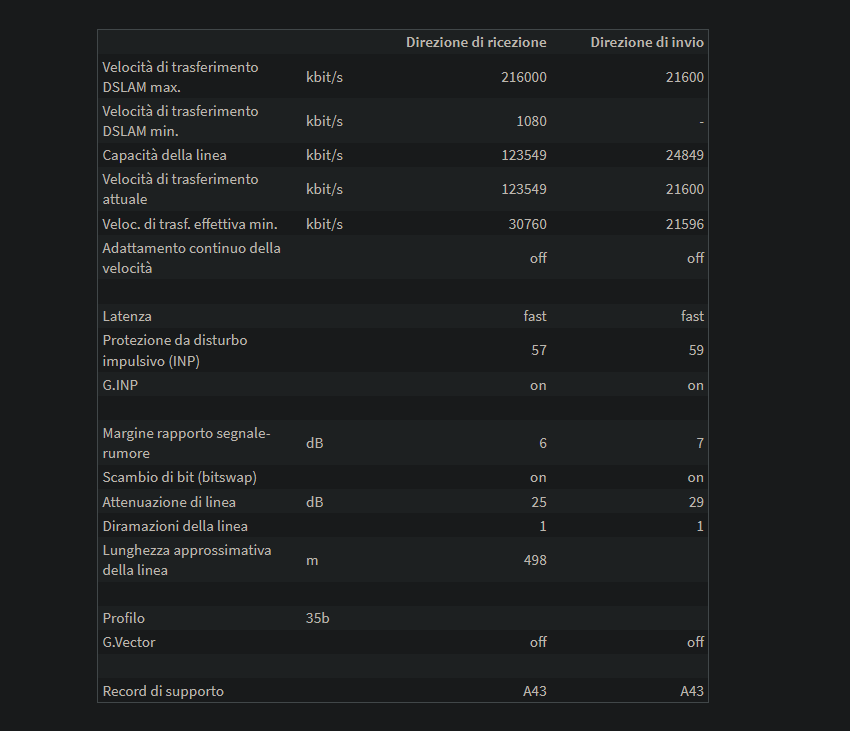Viewport: 850px width, 731px height.
Task: Select effective min. send value 21596
Action: click(685, 224)
